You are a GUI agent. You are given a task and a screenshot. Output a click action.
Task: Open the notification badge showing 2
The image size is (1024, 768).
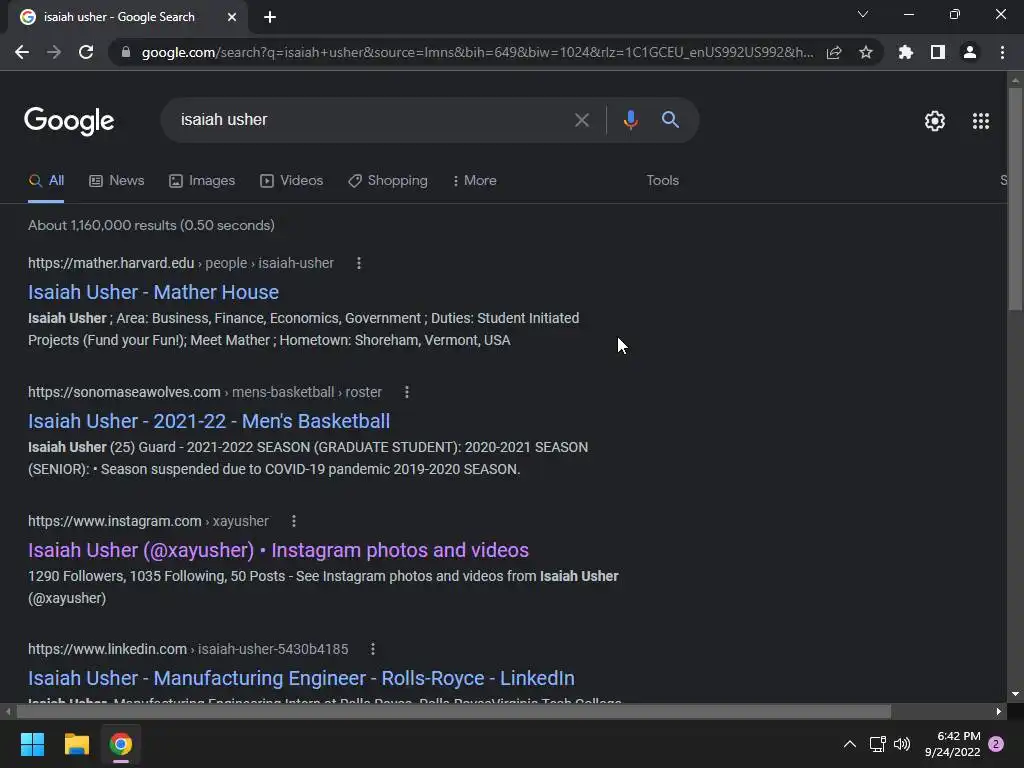(996, 744)
